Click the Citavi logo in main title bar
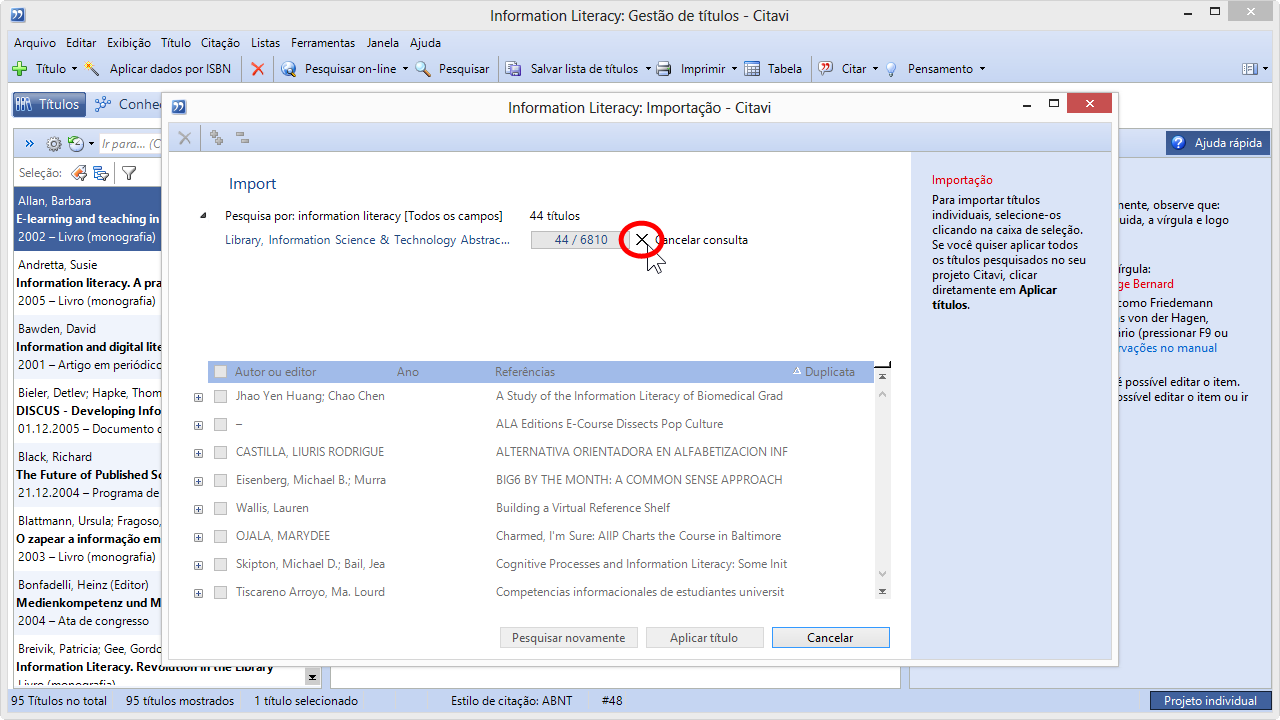The width and height of the screenshot is (1280, 720). point(17,15)
